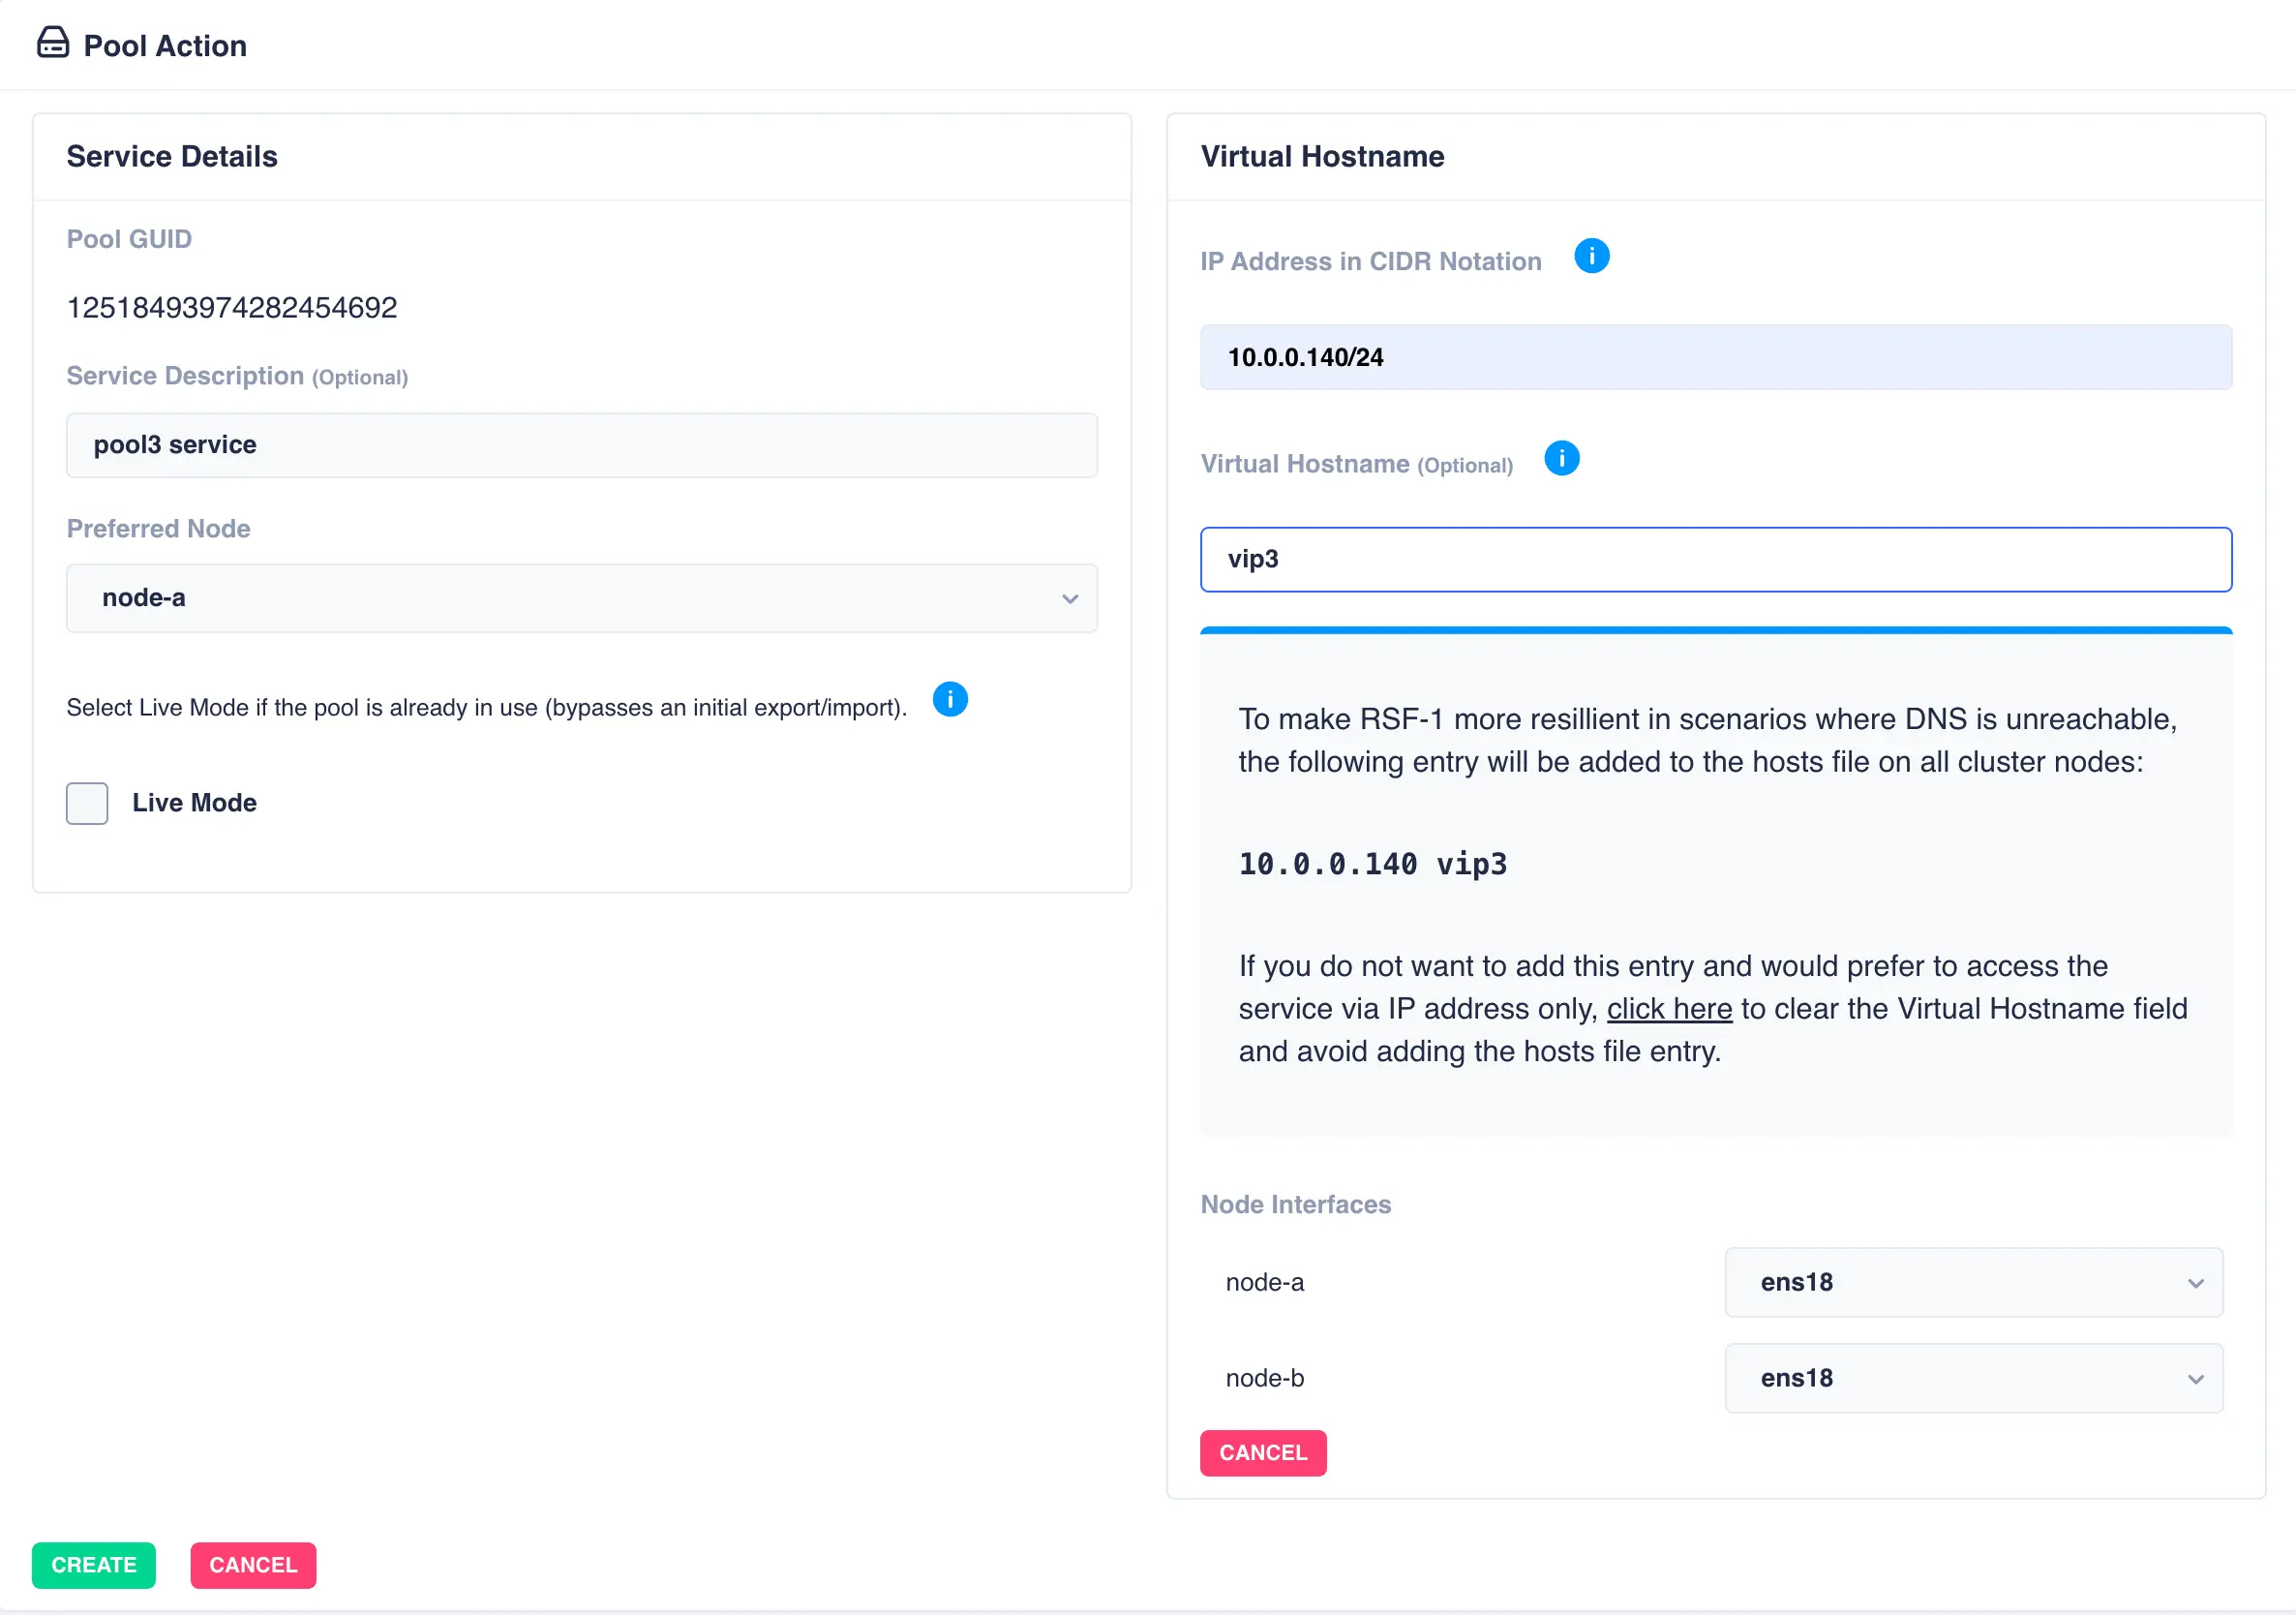Expand node-a interface dropdown
Image resolution: width=2296 pixels, height=1615 pixels.
(1972, 1282)
